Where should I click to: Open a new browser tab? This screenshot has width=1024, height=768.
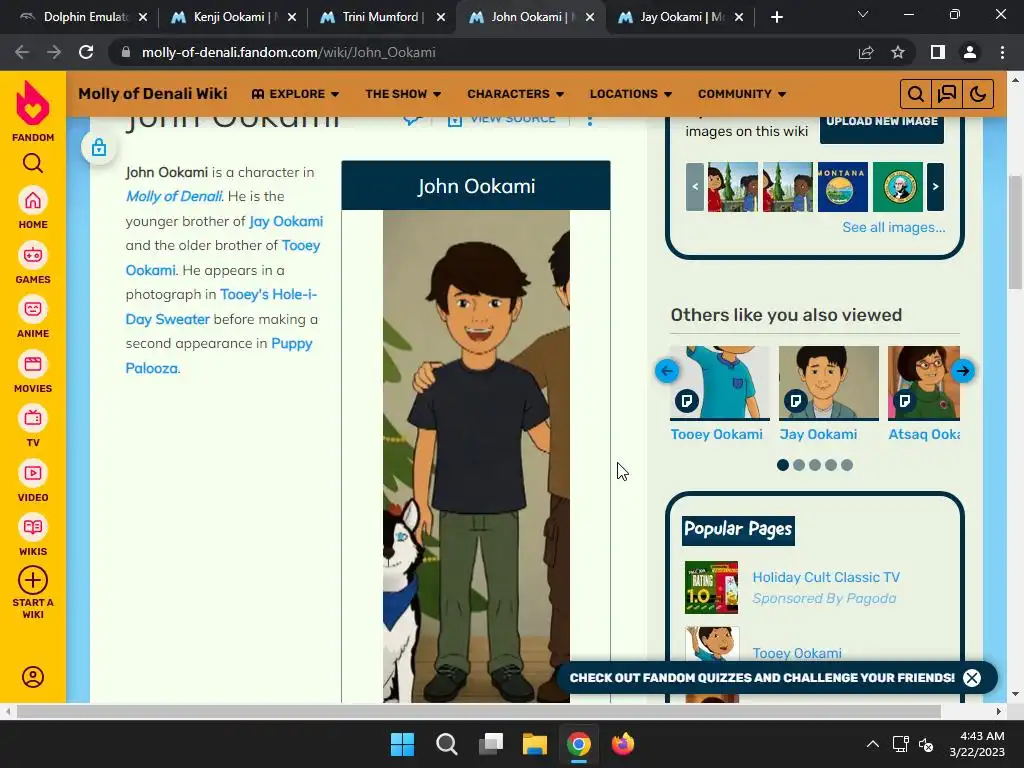pos(776,17)
